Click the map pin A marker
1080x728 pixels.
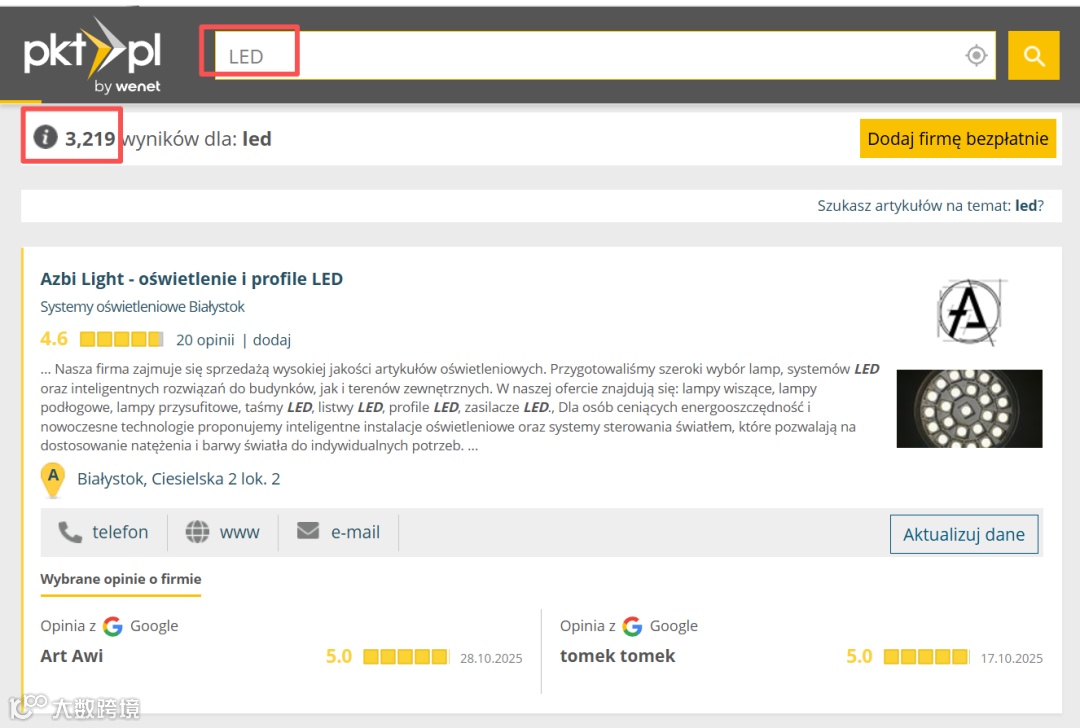(53, 480)
